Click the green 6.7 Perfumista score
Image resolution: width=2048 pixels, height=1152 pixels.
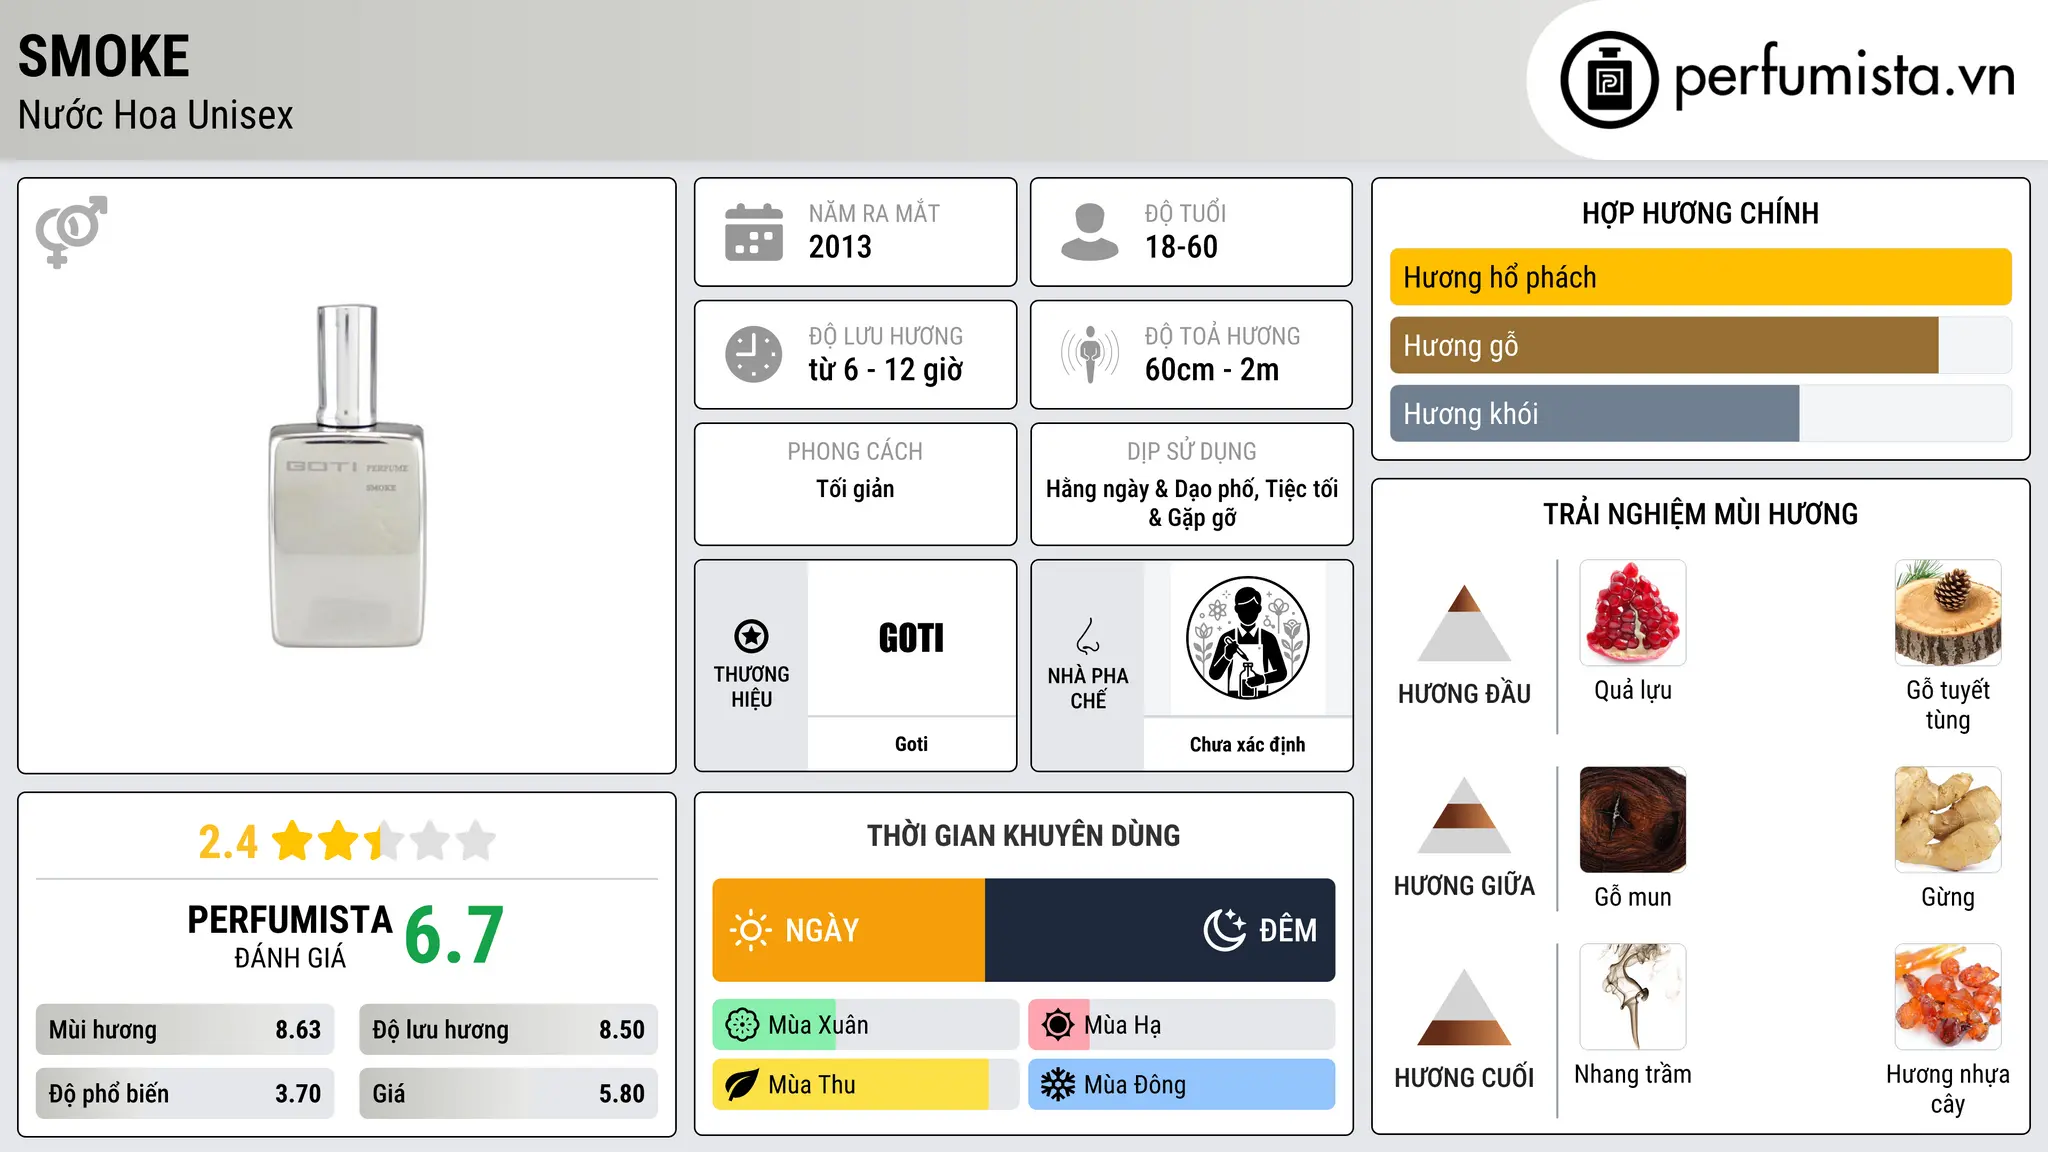tap(454, 936)
